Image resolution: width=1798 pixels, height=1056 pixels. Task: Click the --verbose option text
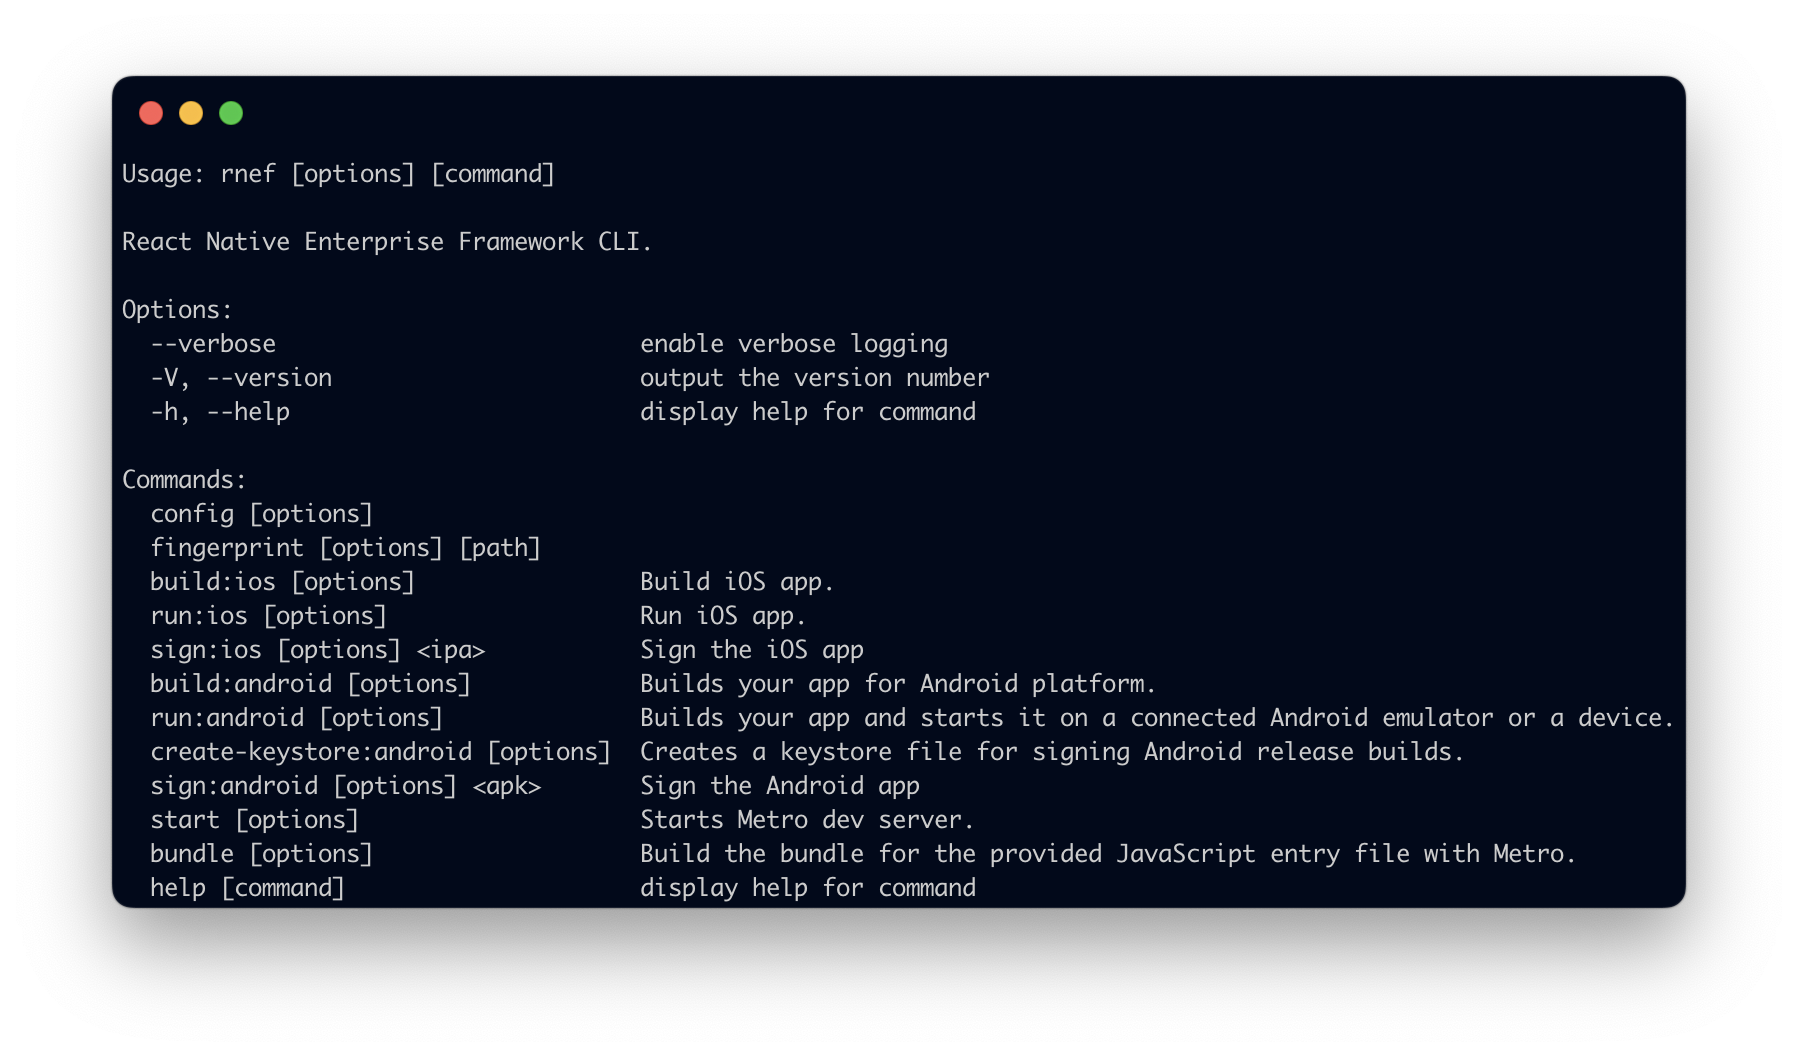[213, 344]
